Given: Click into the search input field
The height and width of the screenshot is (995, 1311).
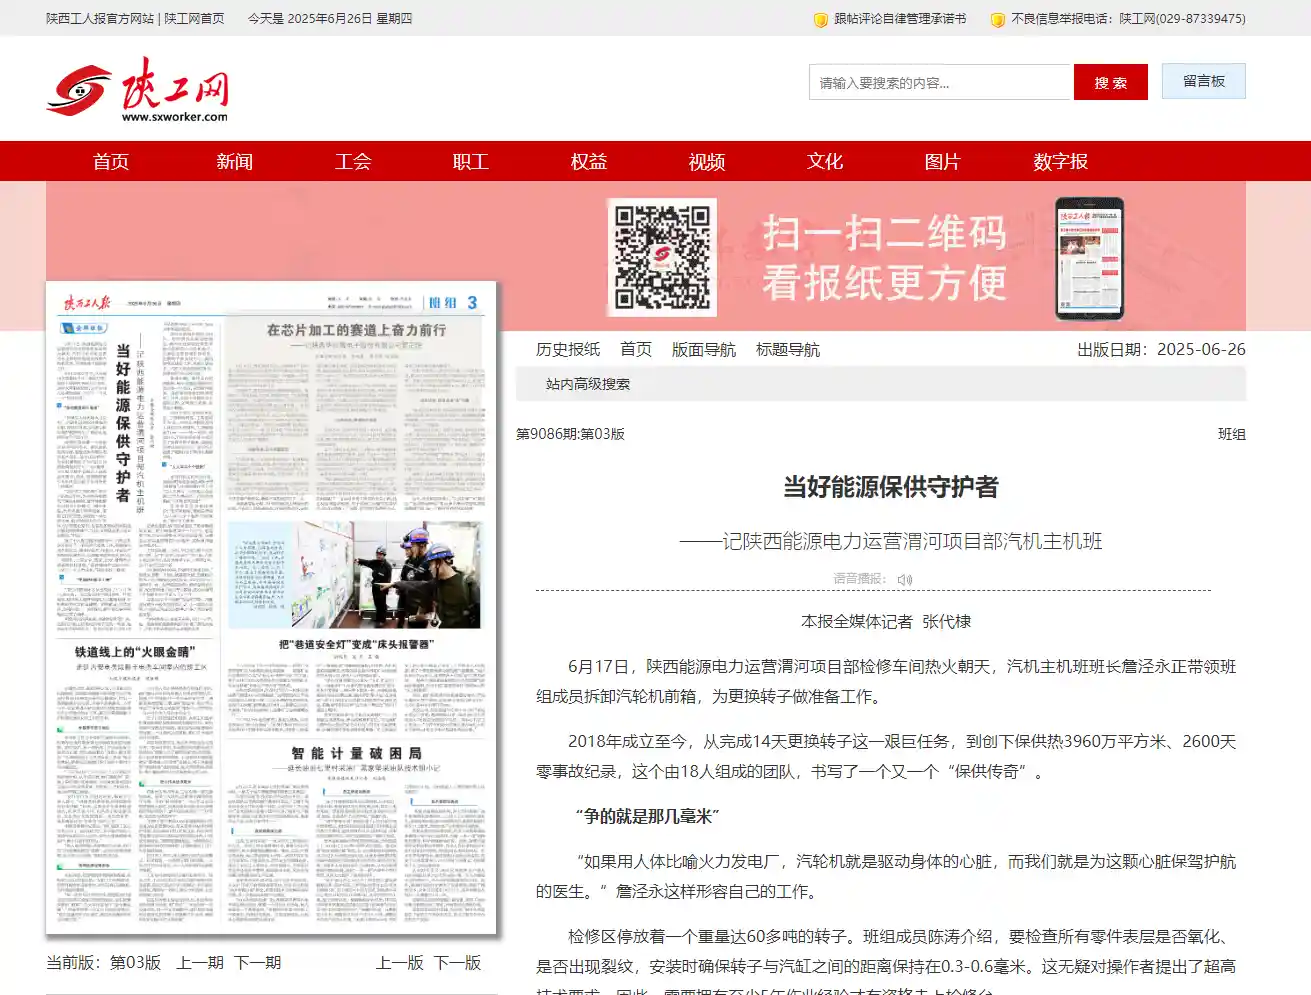Looking at the screenshot, I should (x=939, y=83).
